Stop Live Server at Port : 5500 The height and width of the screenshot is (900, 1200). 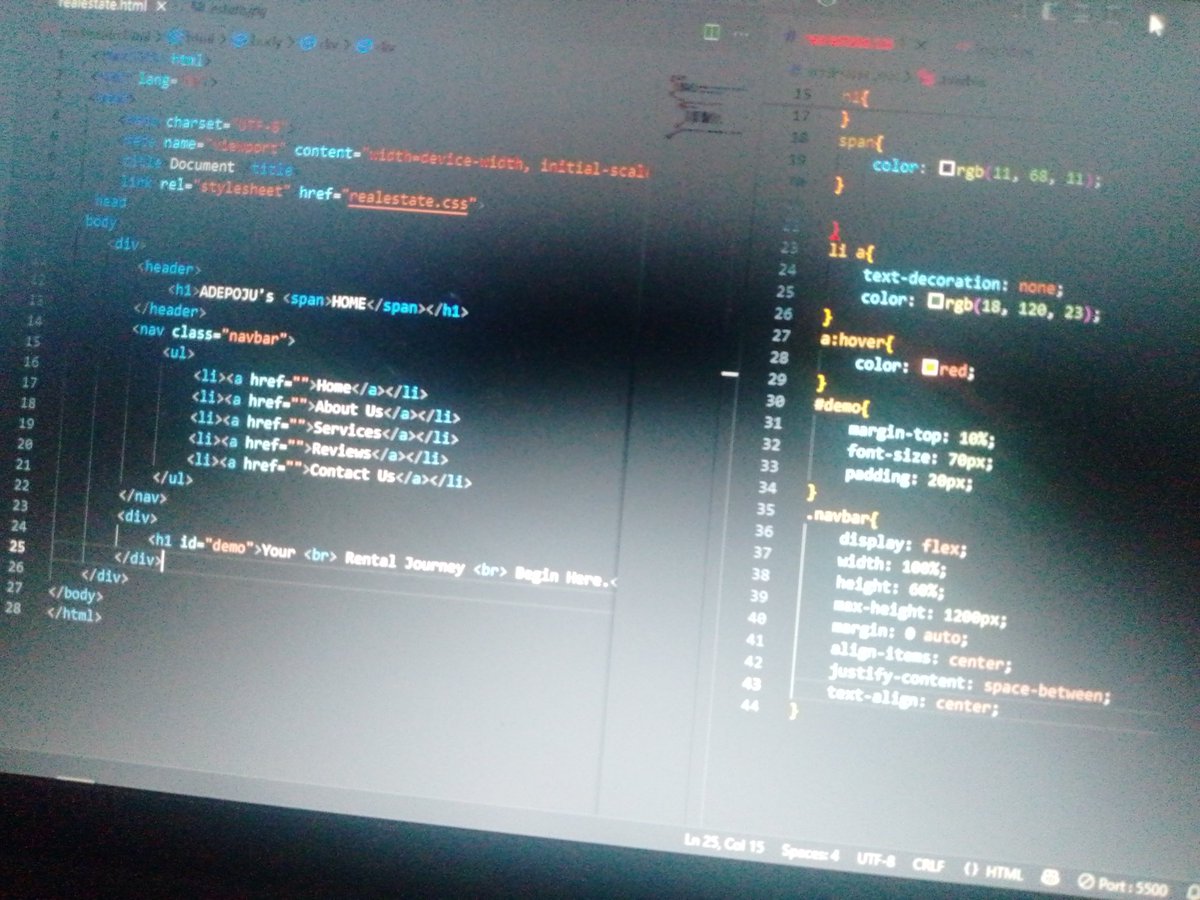[1123, 884]
